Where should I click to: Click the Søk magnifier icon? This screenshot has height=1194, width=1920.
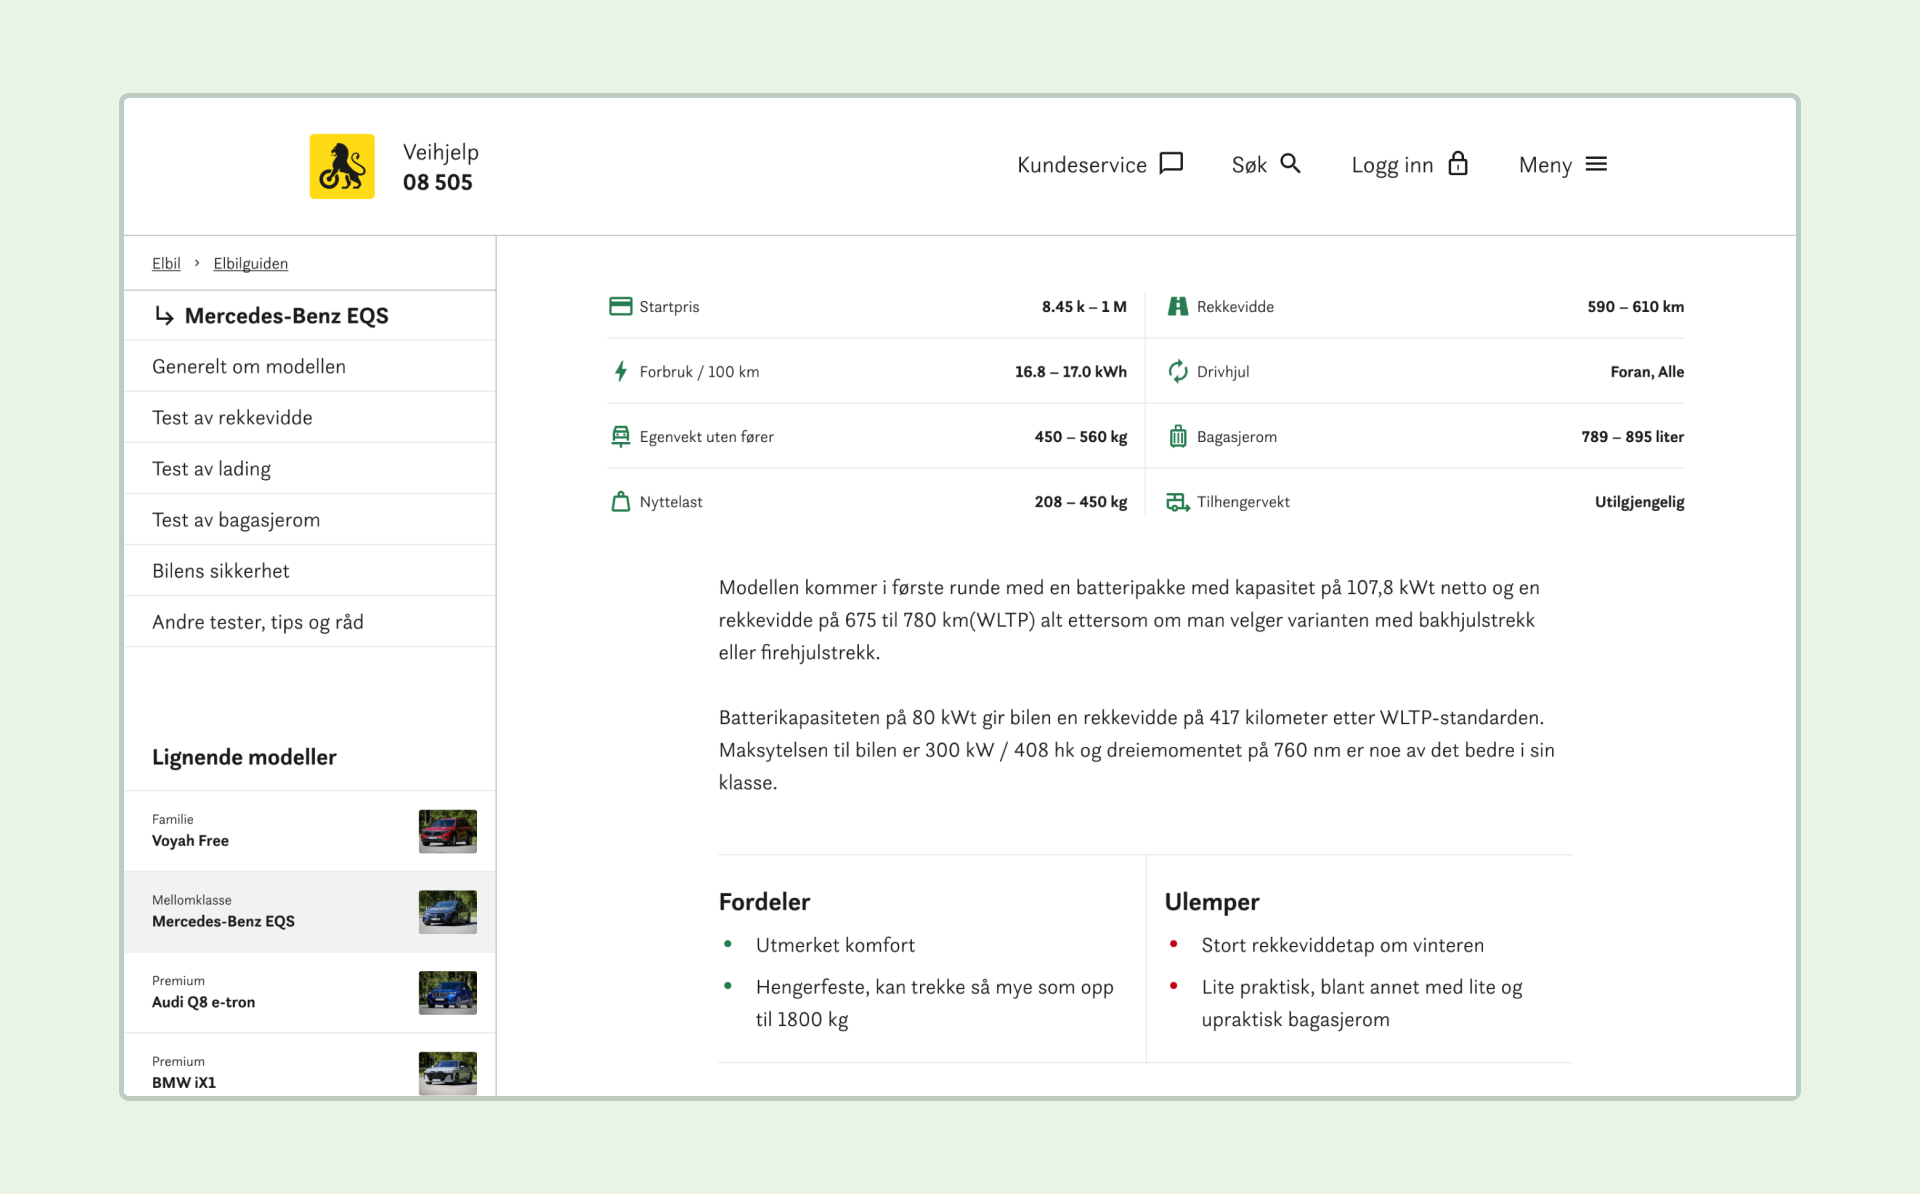pos(1290,164)
